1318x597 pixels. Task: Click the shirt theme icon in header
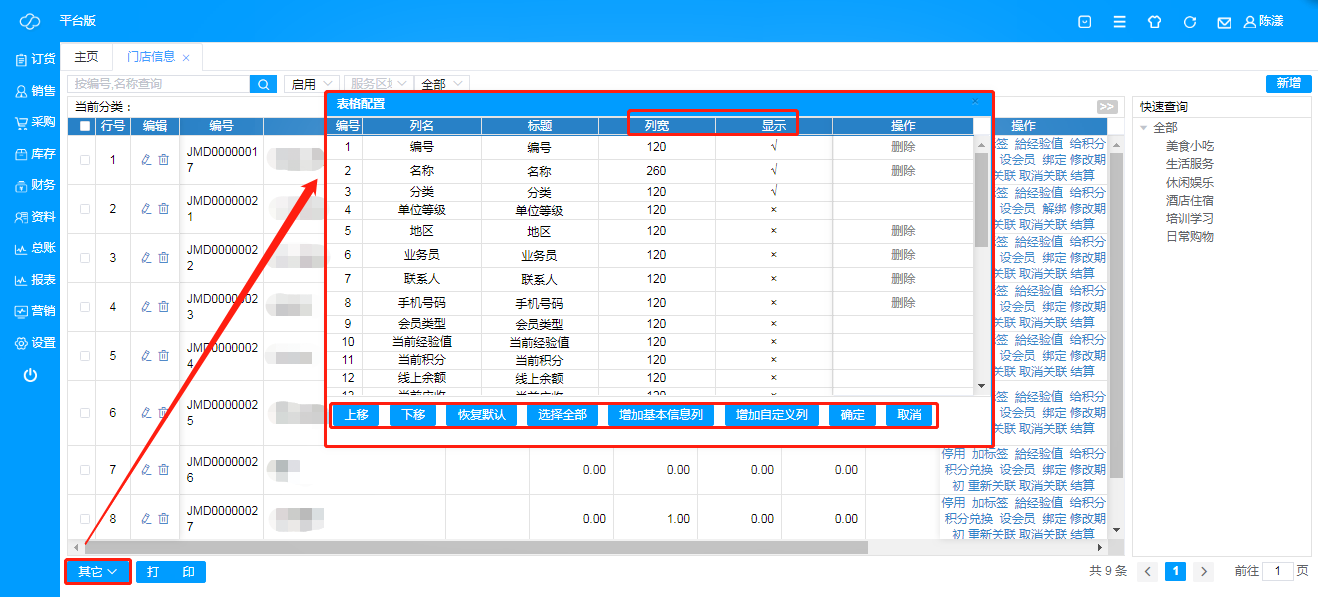point(1155,21)
